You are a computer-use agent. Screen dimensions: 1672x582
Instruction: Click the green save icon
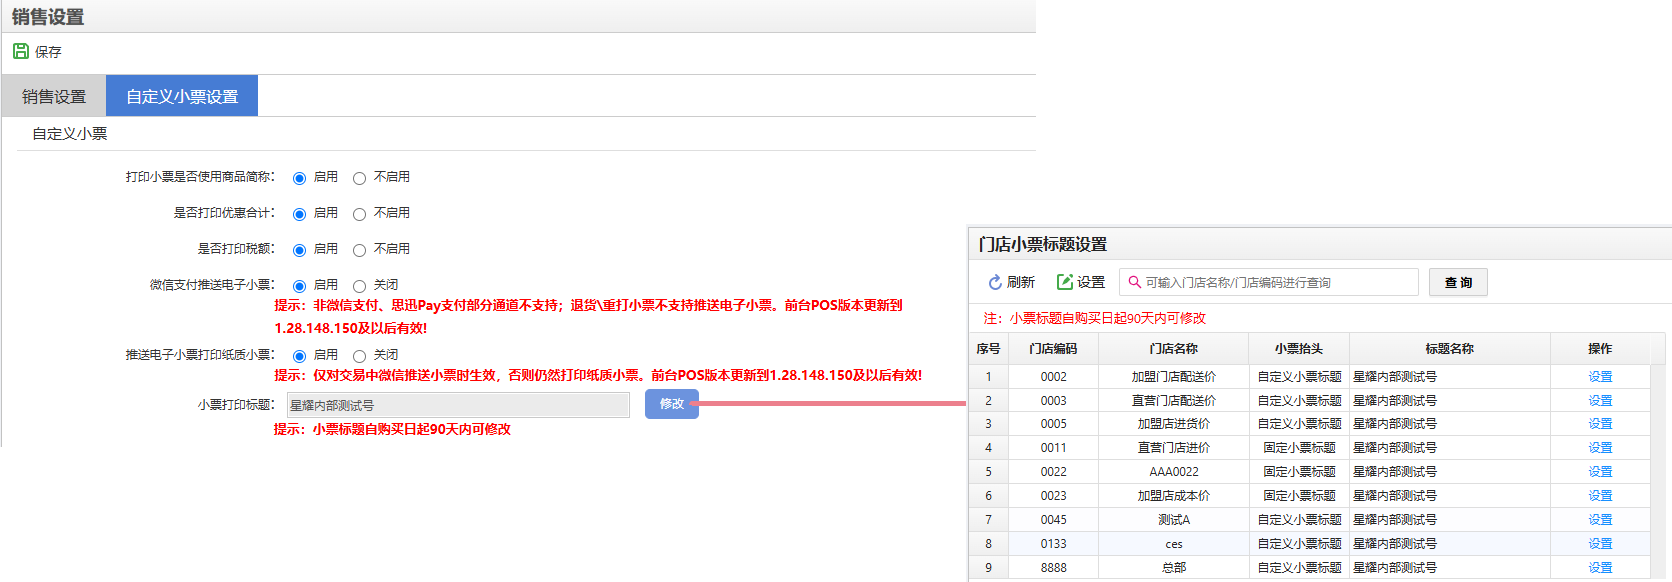pyautogui.click(x=21, y=51)
